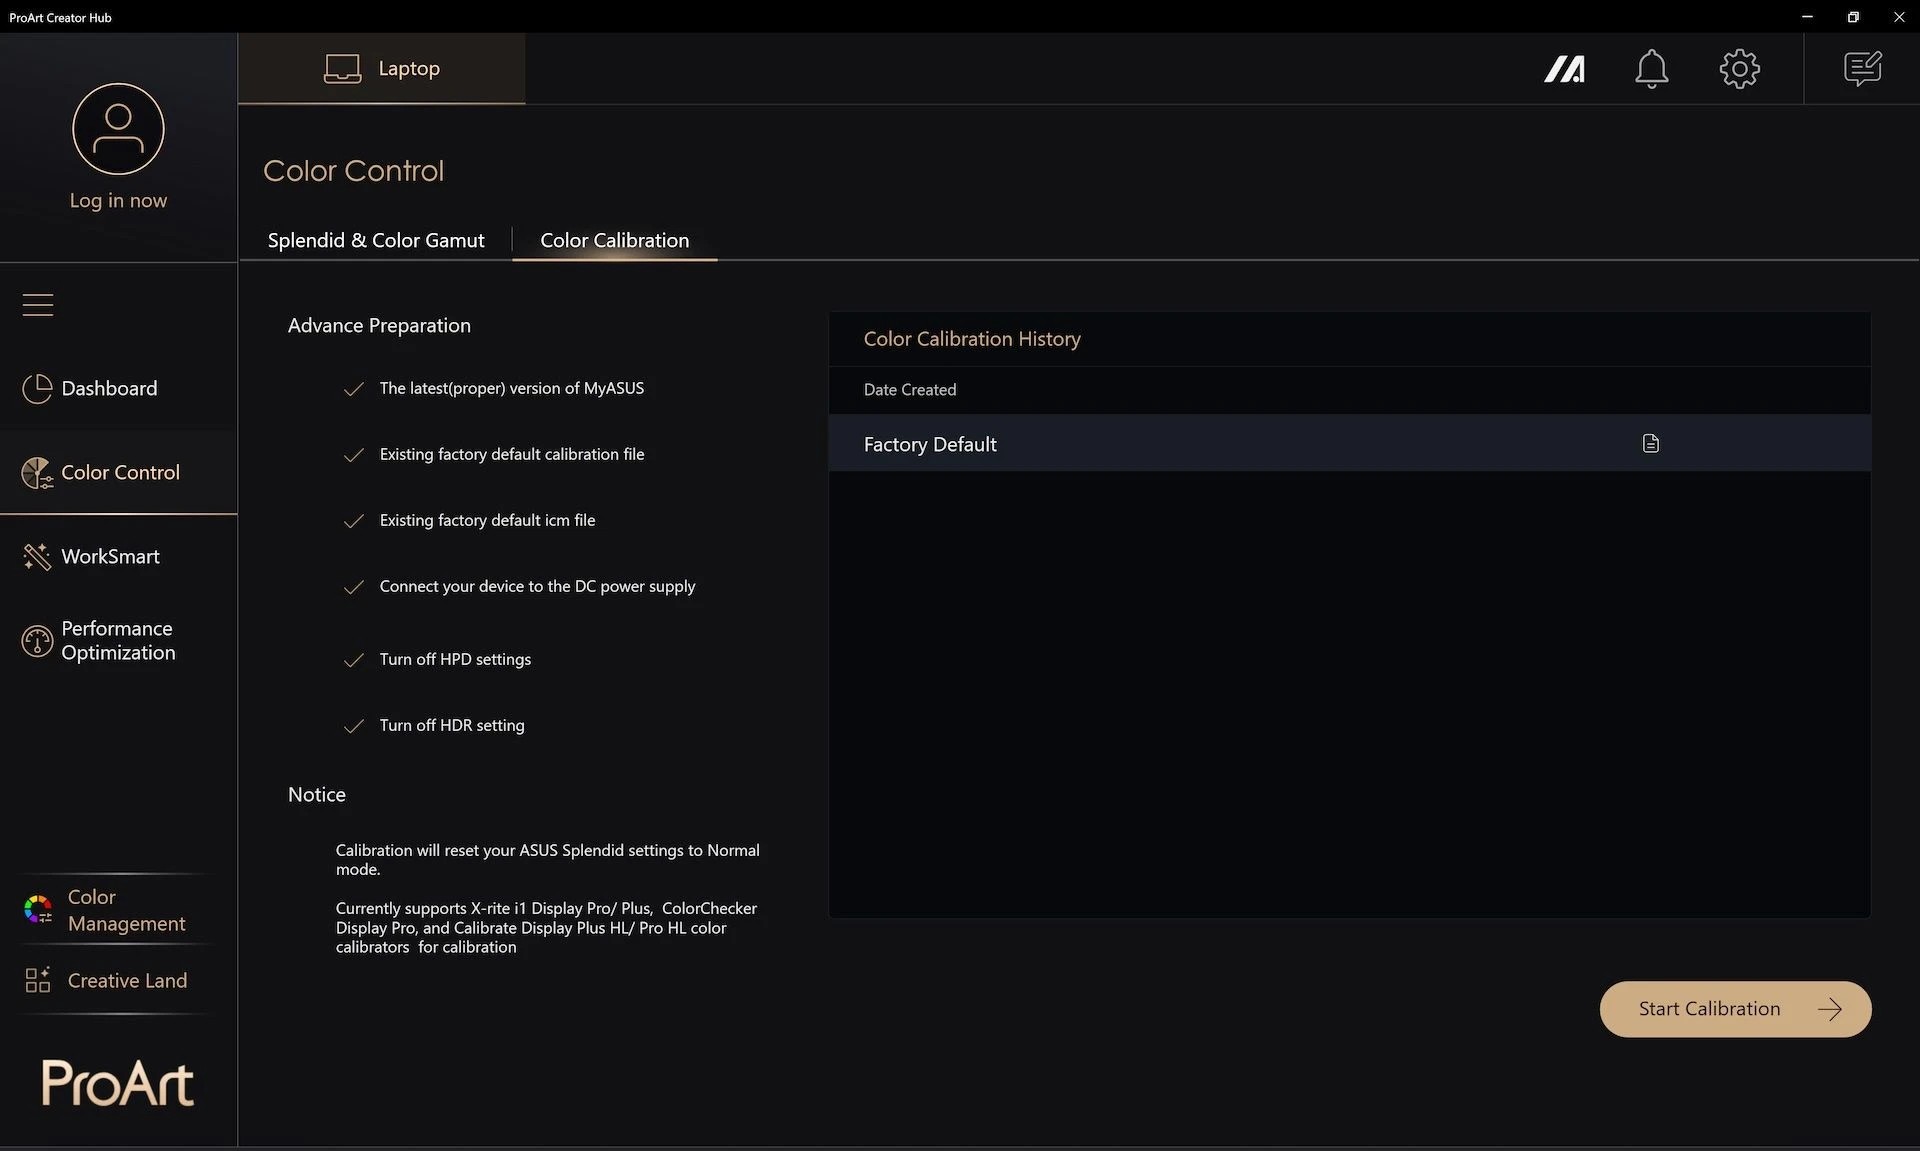Select the Color Calibration tab
Screen dimensions: 1920x1151
click(x=614, y=240)
